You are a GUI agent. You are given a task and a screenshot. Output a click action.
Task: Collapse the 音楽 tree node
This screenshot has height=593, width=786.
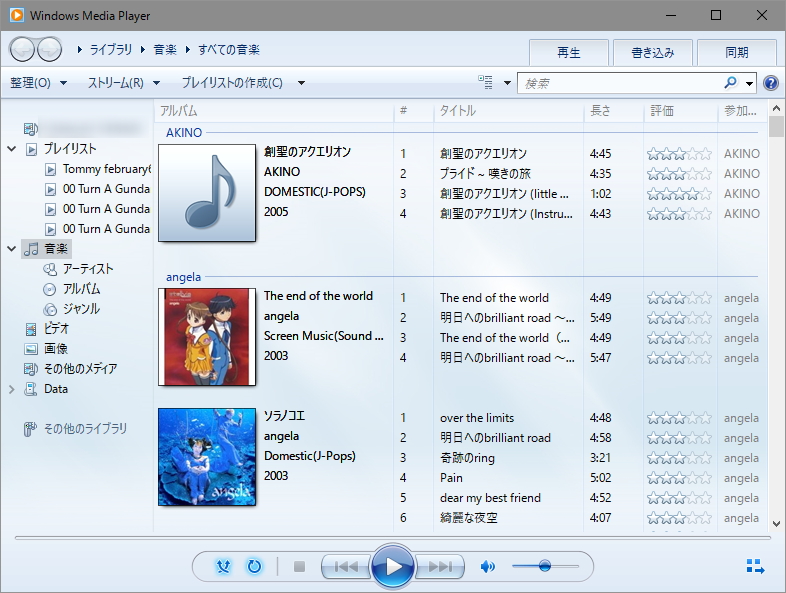[12, 249]
